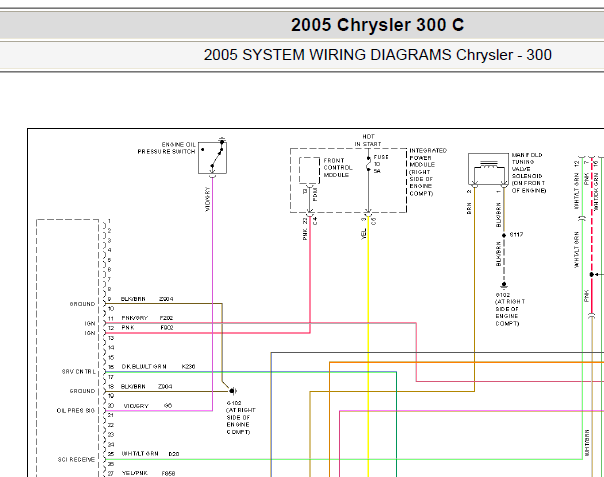Click the '2005 SYSTEM WIRING DIAGRAMS Chrysler - 300' heading
This screenshot has height=477, width=604.
pos(378,55)
